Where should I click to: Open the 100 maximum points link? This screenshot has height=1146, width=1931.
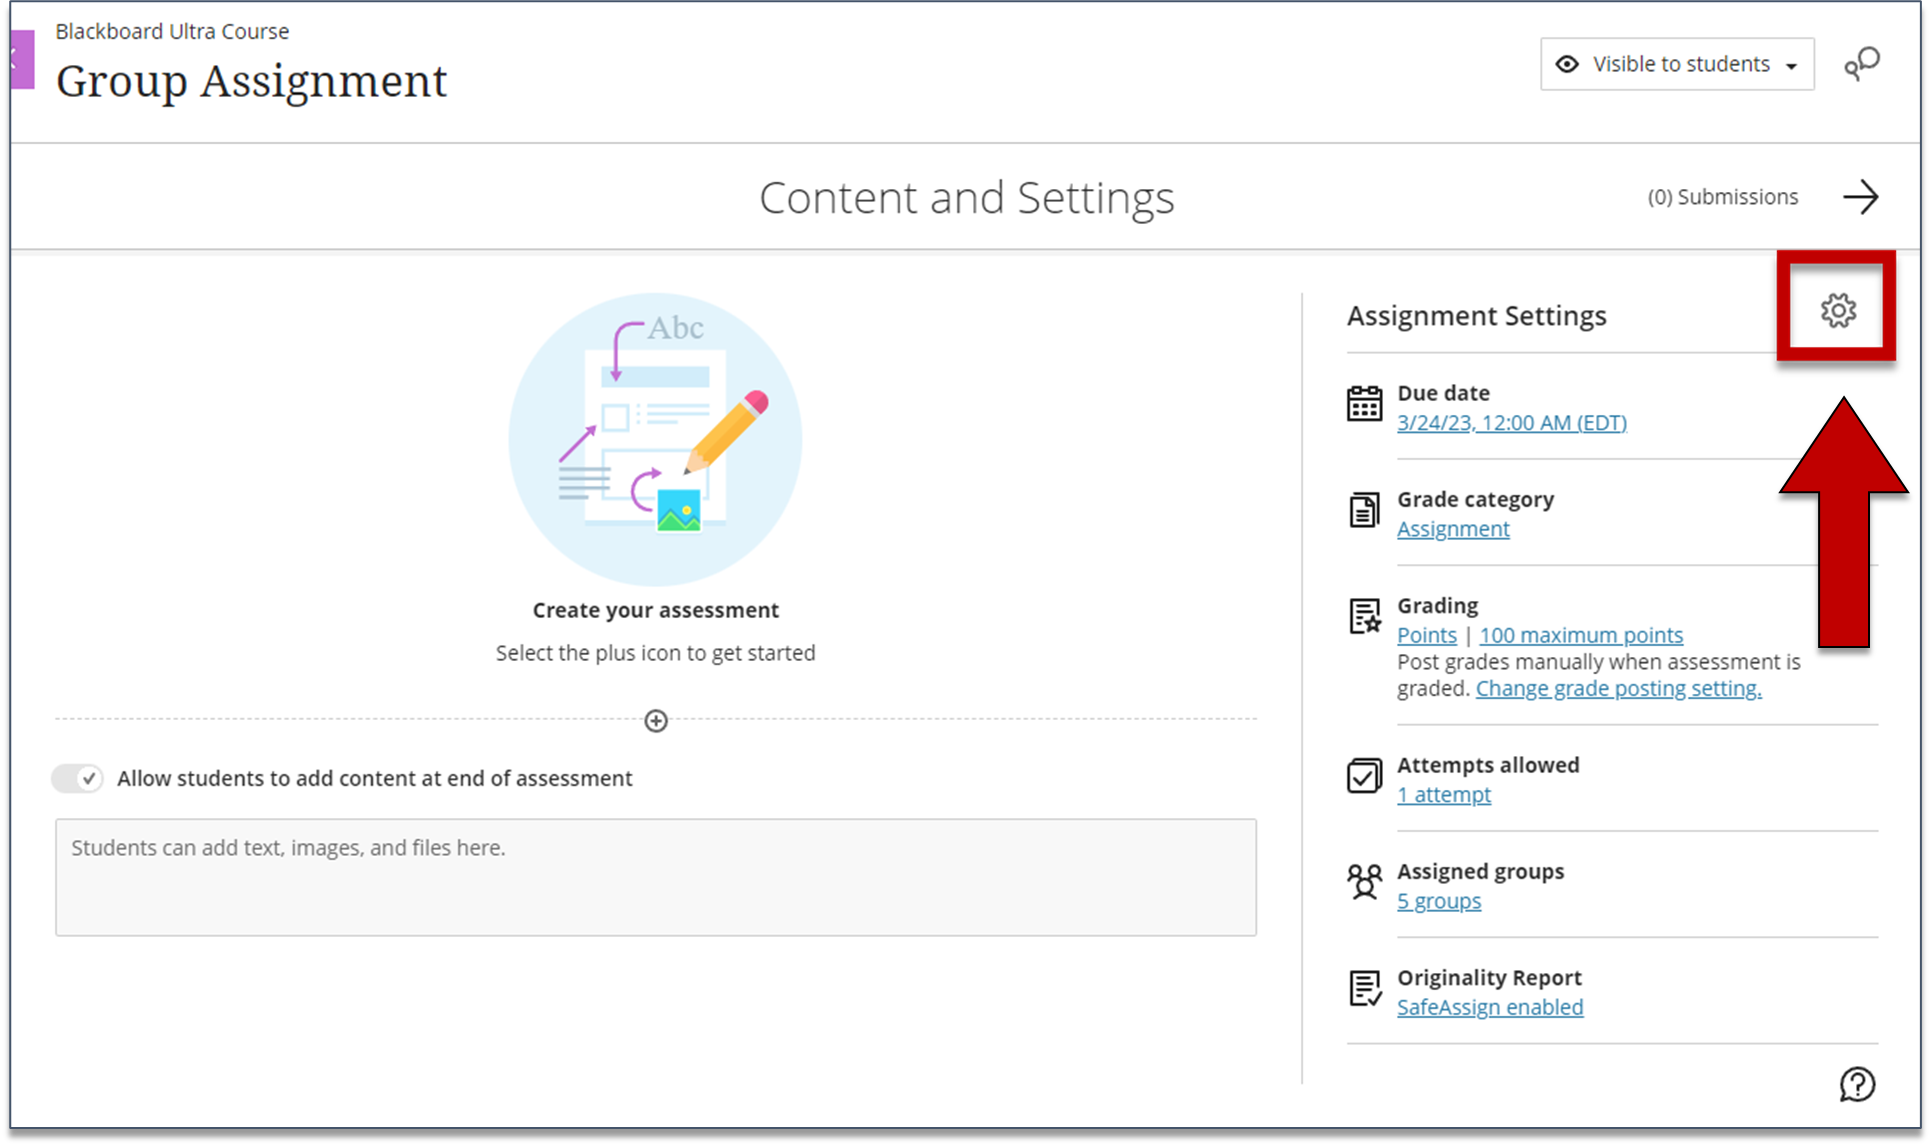[x=1581, y=635]
